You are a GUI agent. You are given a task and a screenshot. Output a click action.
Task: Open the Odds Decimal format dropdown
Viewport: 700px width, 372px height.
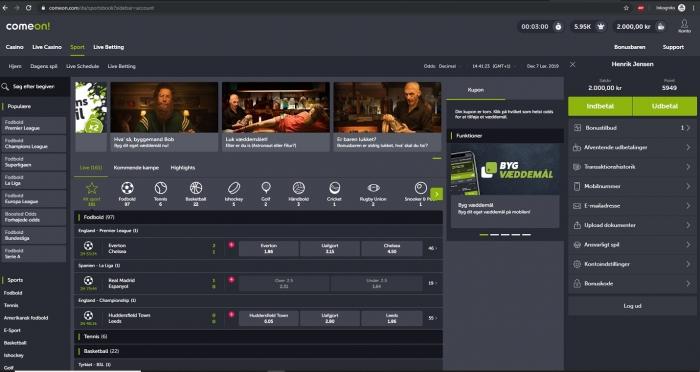[x=442, y=66]
